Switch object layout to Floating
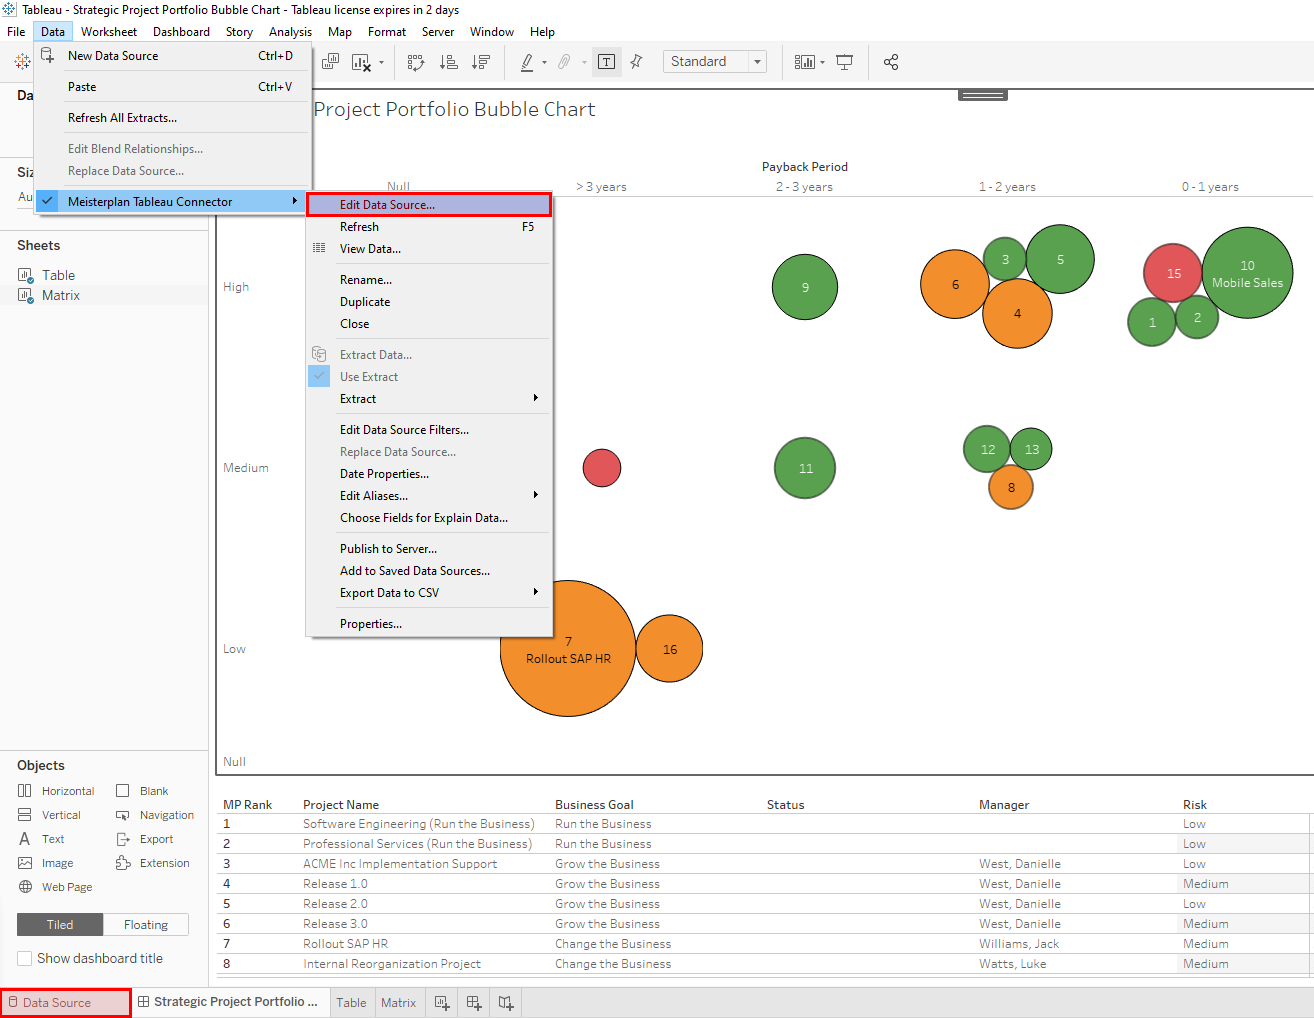 tap(146, 925)
